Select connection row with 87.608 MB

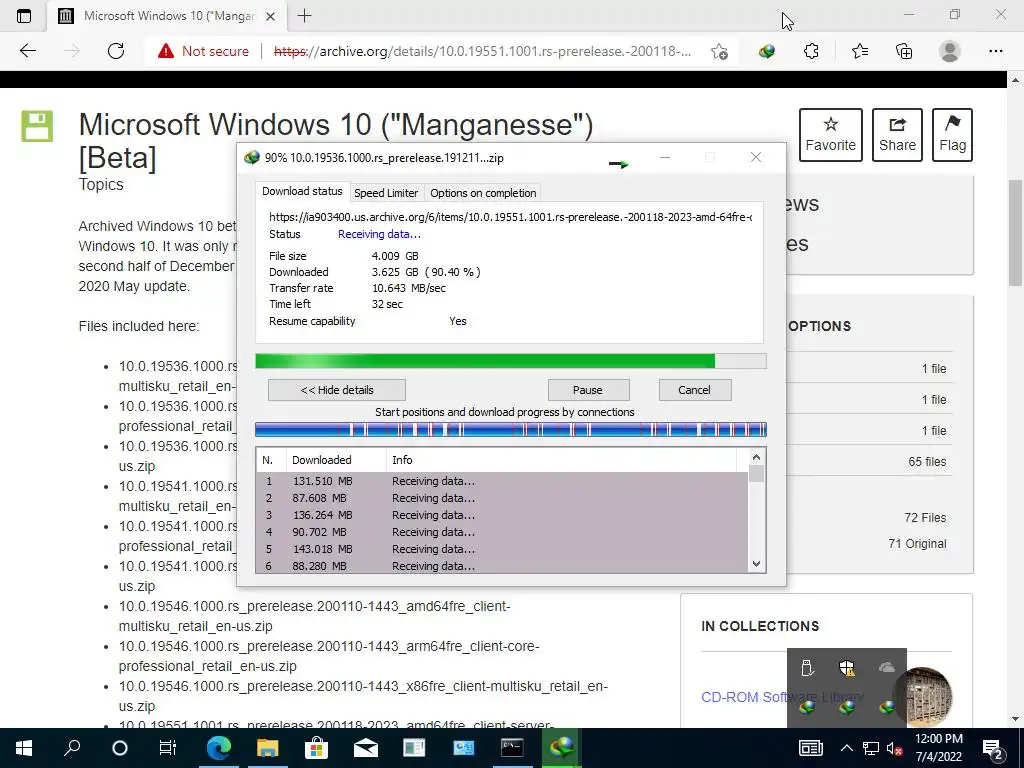(502, 498)
